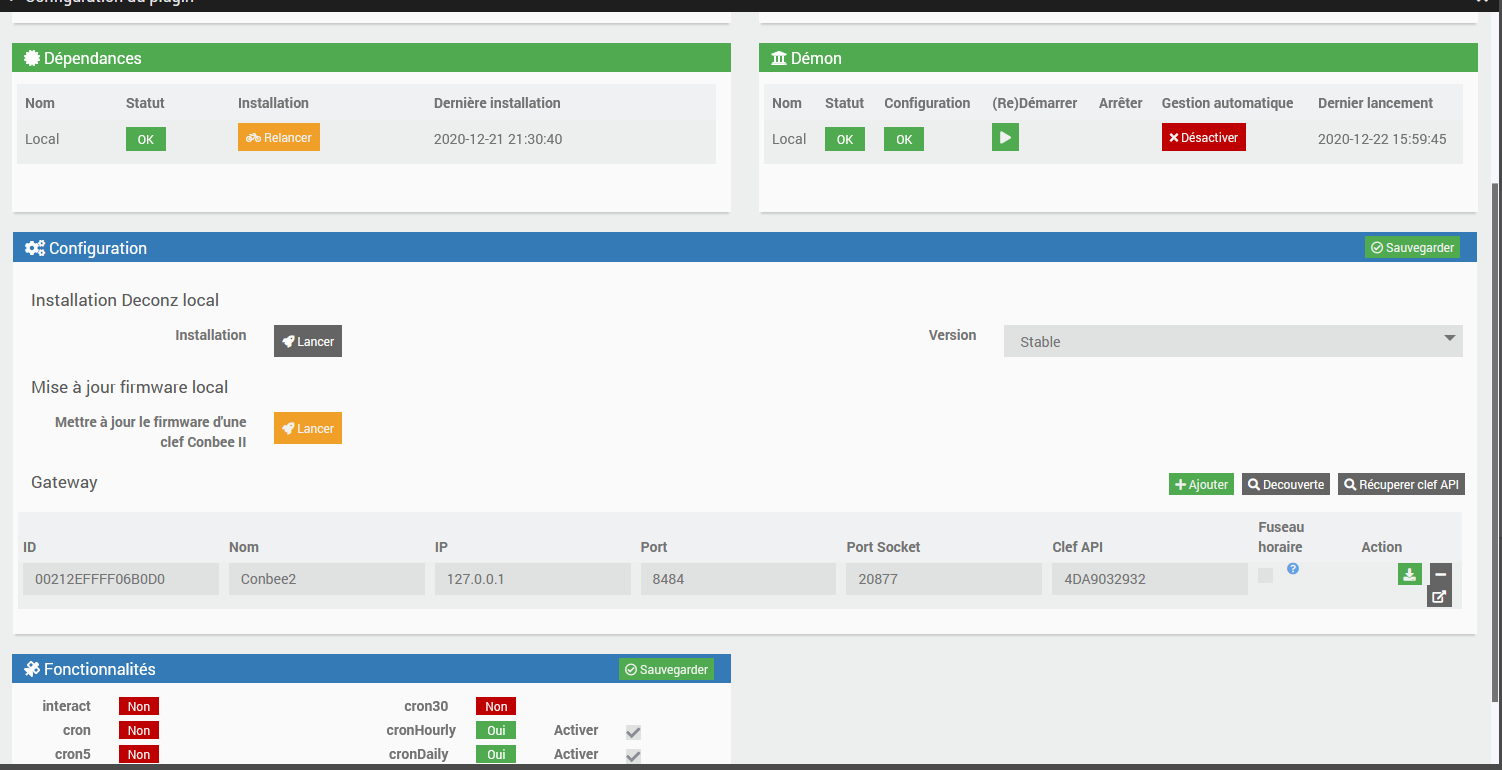Save the Configuration panel with Sauvegarder

1412,247
